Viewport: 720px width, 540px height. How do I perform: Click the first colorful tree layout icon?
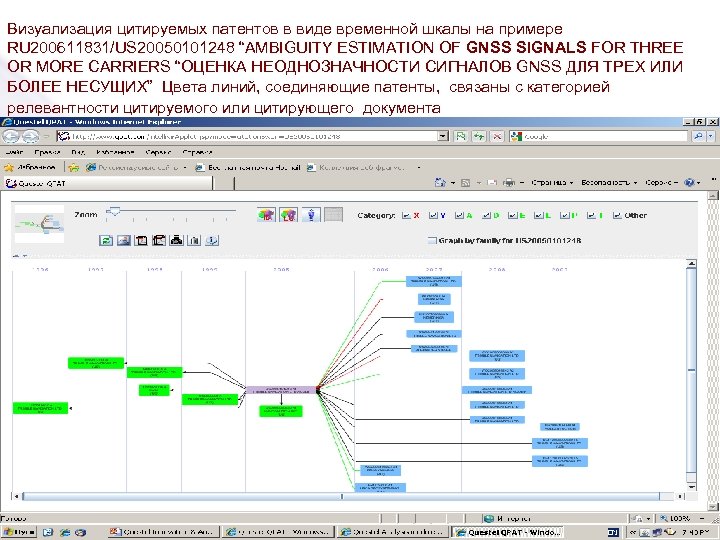click(x=266, y=214)
